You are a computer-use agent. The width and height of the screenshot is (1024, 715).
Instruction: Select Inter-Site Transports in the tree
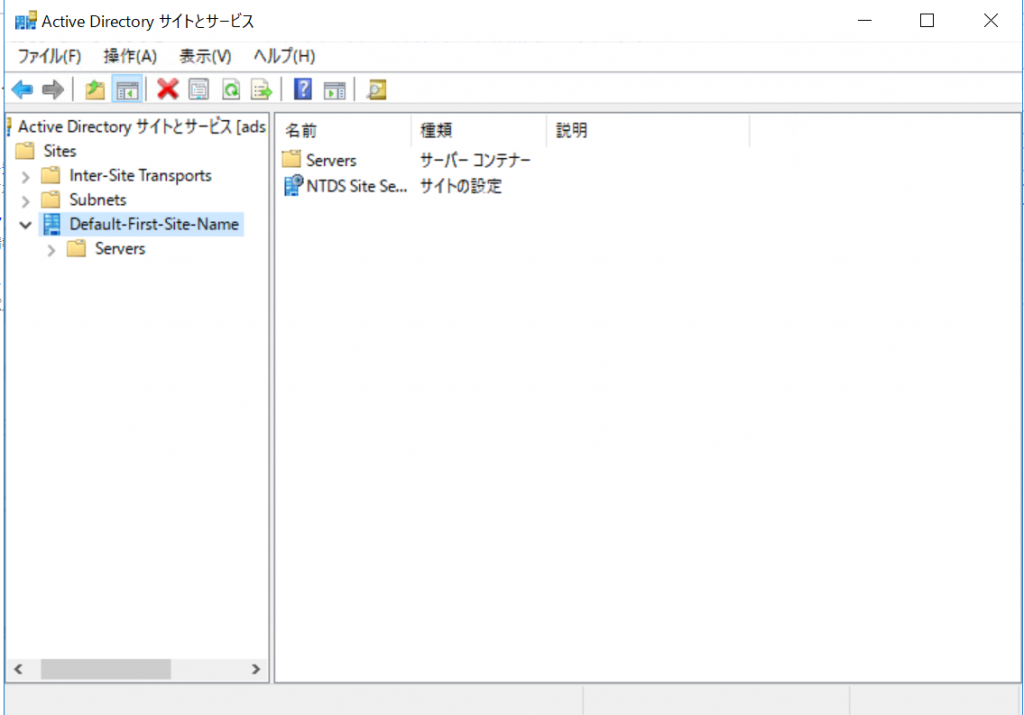(140, 175)
